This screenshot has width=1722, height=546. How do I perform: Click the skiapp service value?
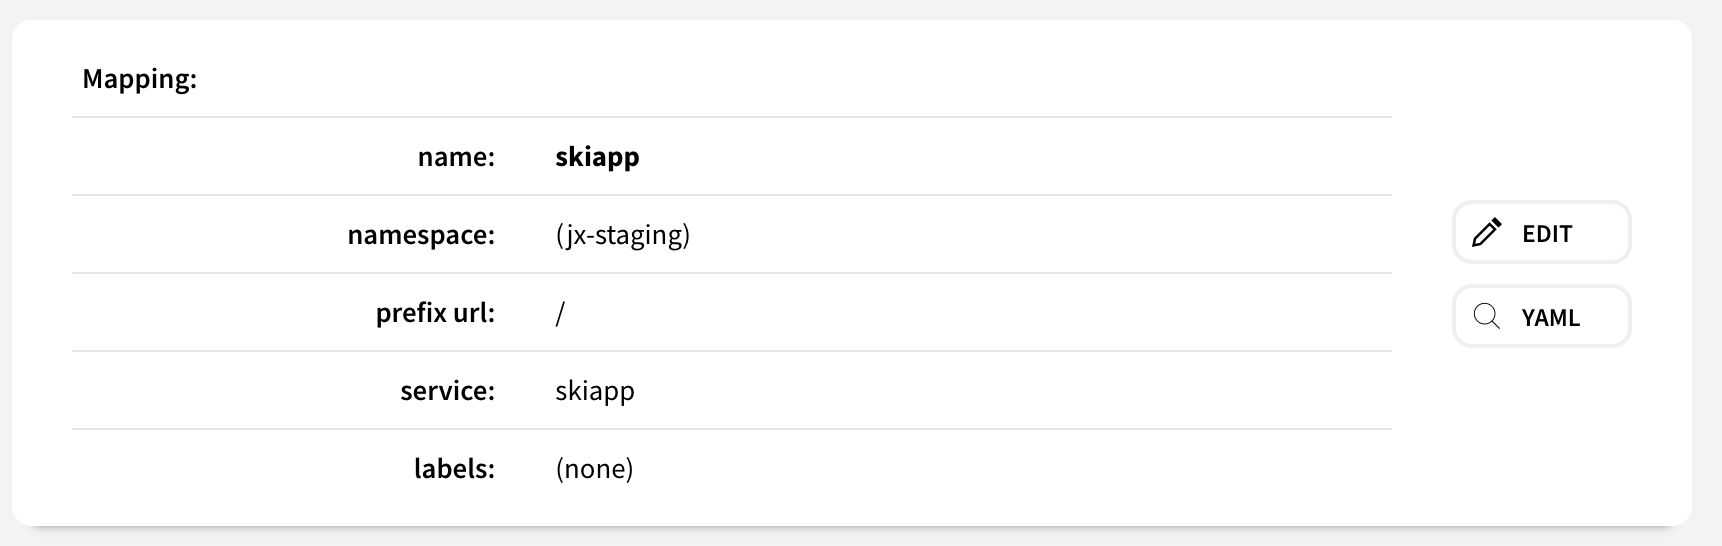[595, 391]
